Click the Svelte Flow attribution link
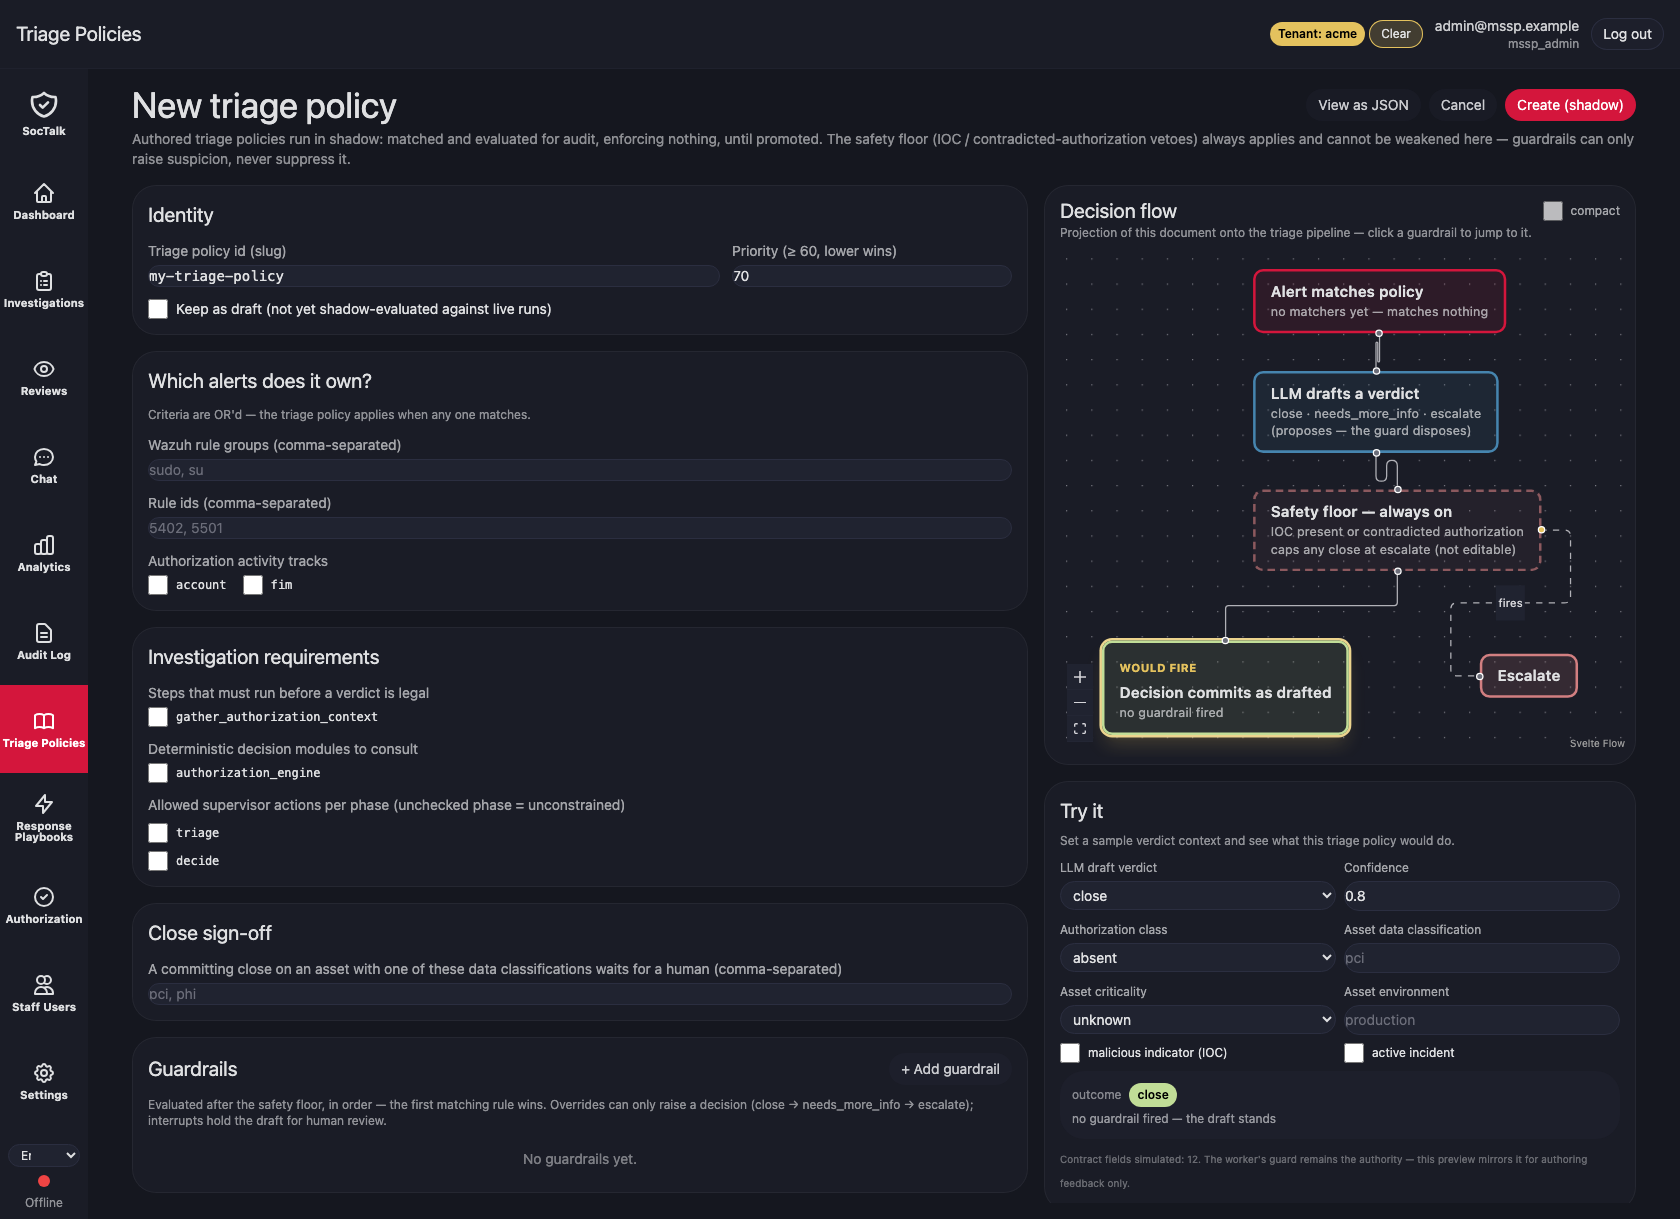Screen dimensions: 1680x1219 1597,743
